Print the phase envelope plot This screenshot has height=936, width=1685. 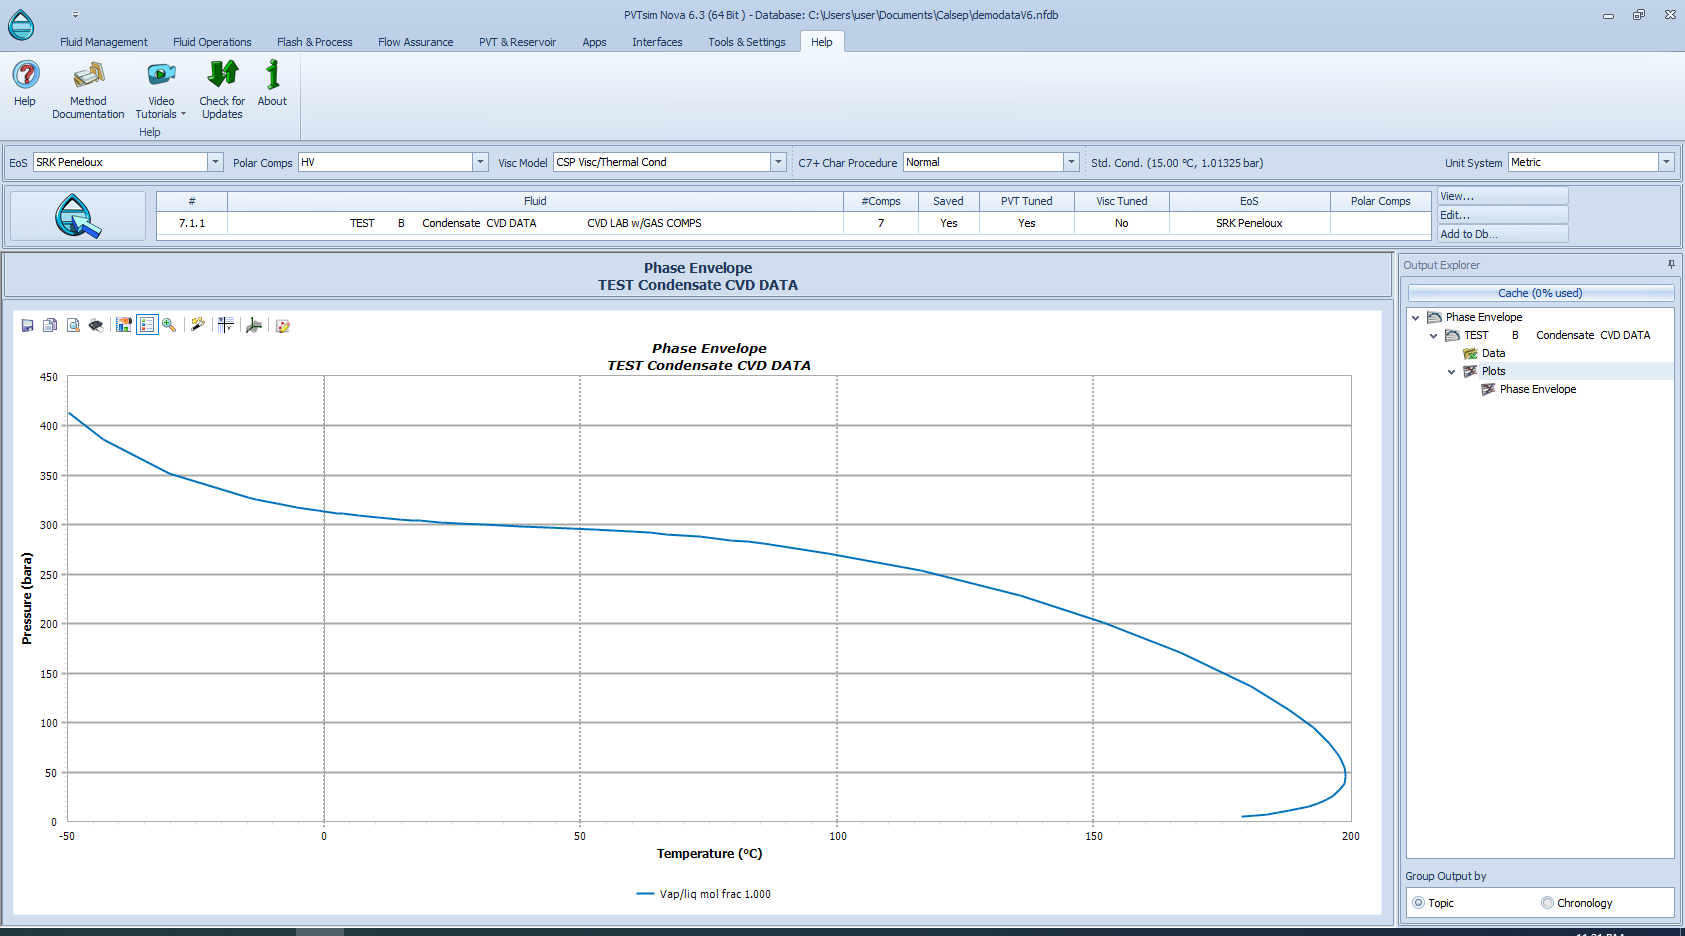point(96,325)
